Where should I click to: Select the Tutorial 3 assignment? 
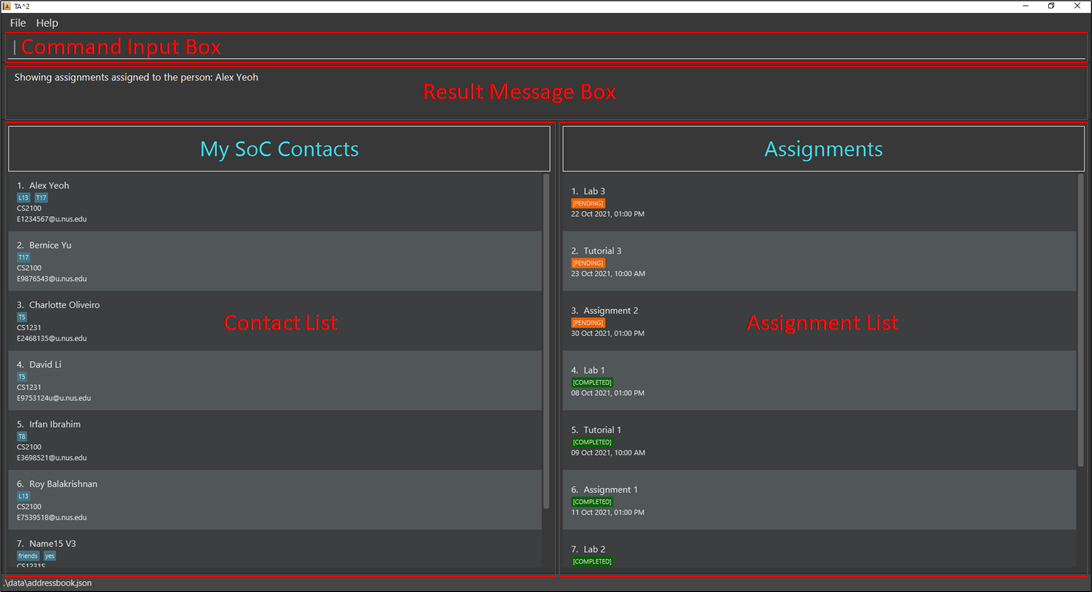coord(602,251)
